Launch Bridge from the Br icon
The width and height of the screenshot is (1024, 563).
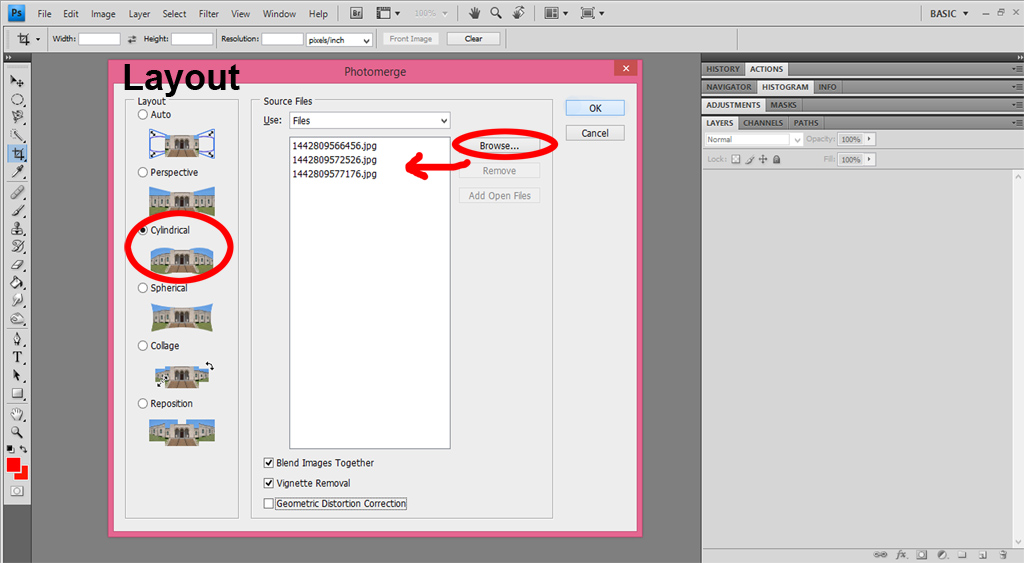(x=356, y=13)
